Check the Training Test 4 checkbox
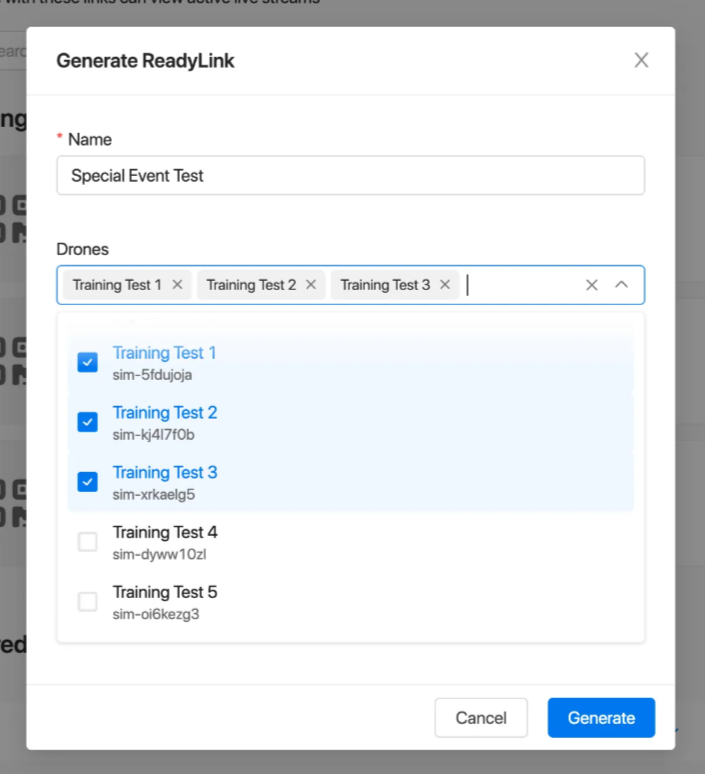 [x=88, y=542]
